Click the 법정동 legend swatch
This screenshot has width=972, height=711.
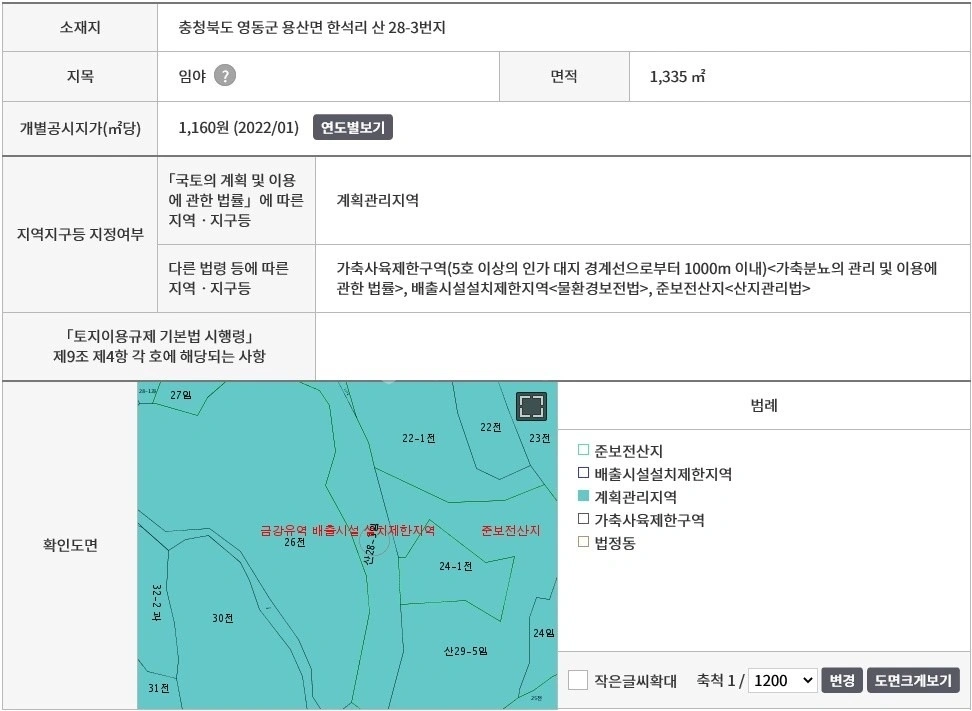coord(583,542)
